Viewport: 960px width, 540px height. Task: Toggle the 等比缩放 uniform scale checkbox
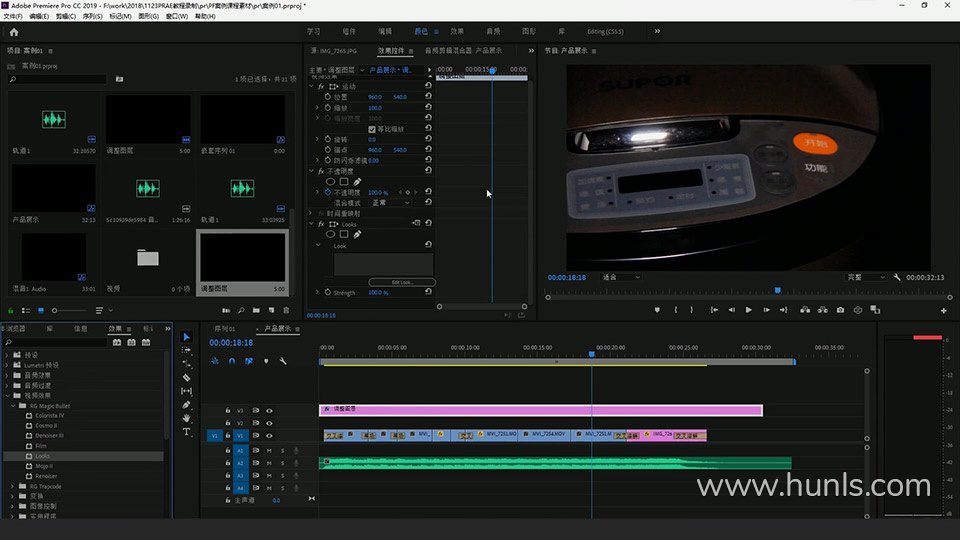pos(372,129)
